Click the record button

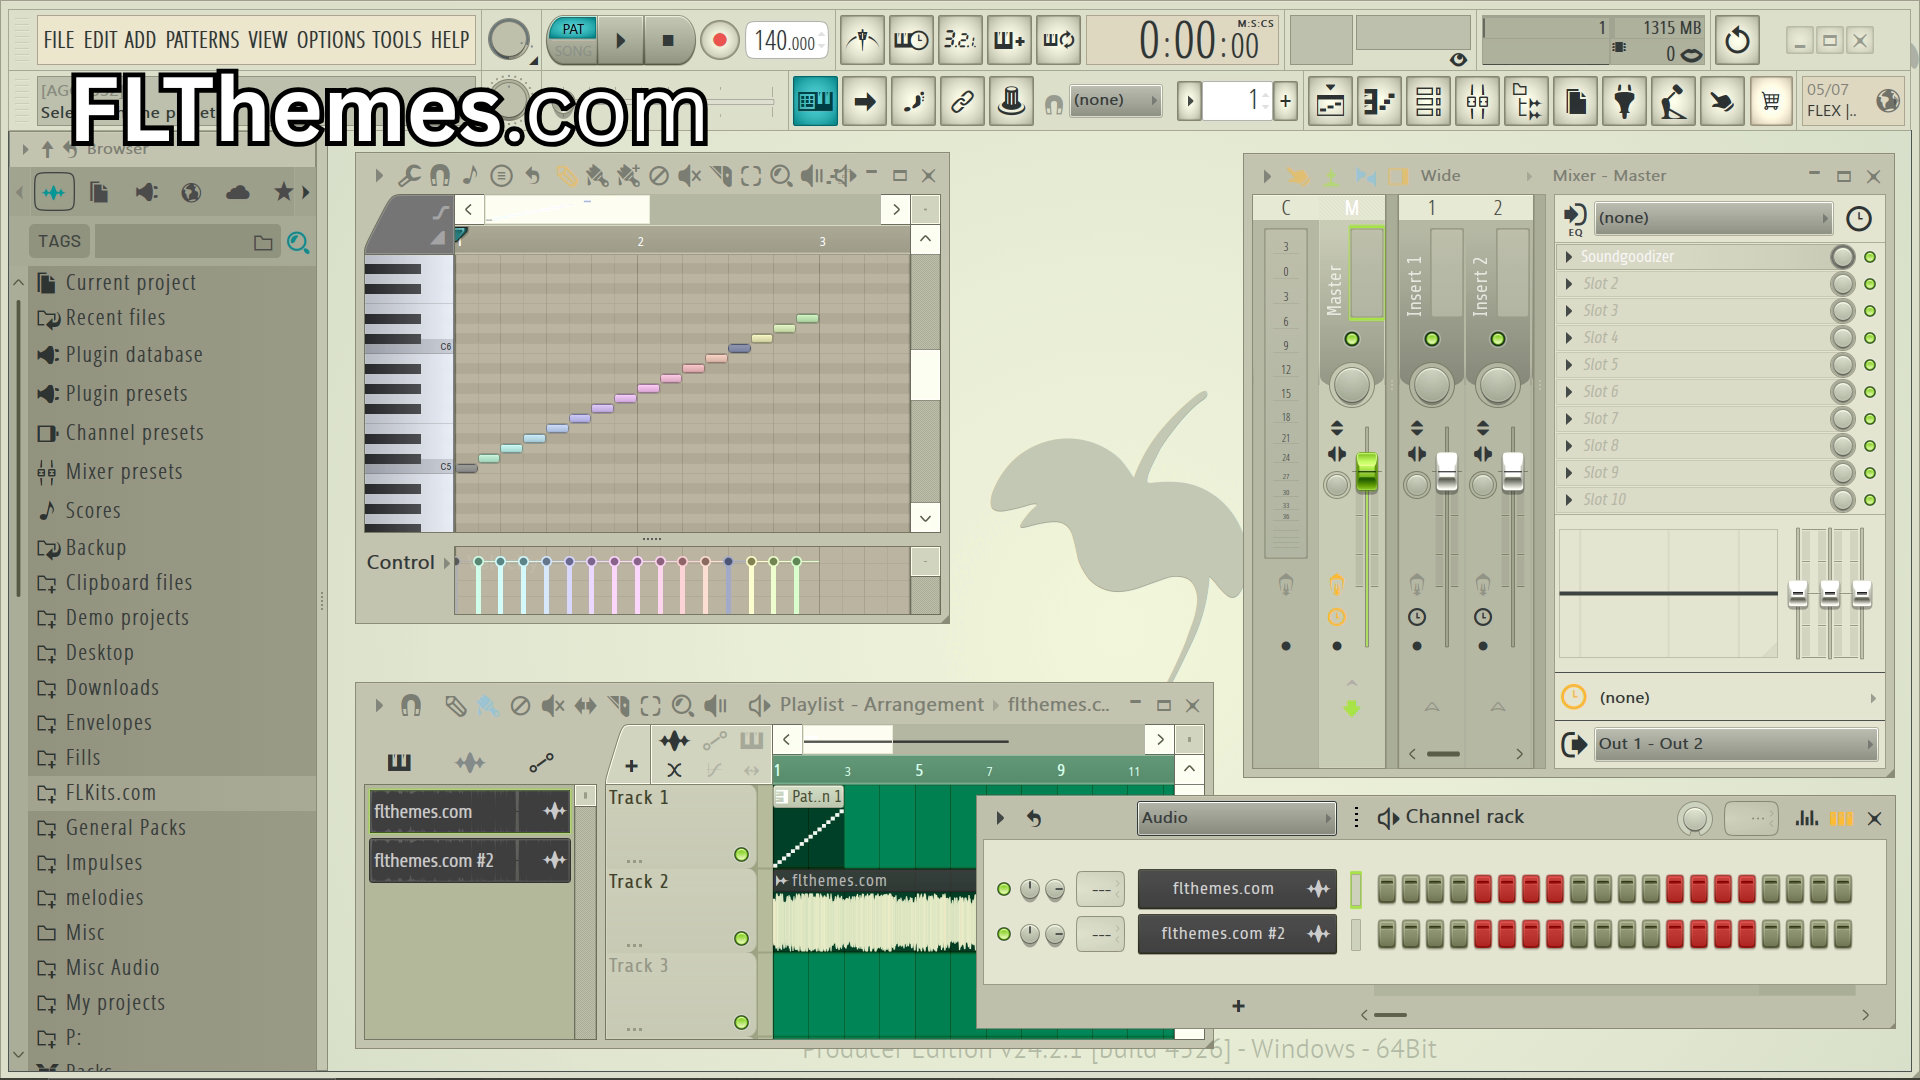[x=718, y=41]
